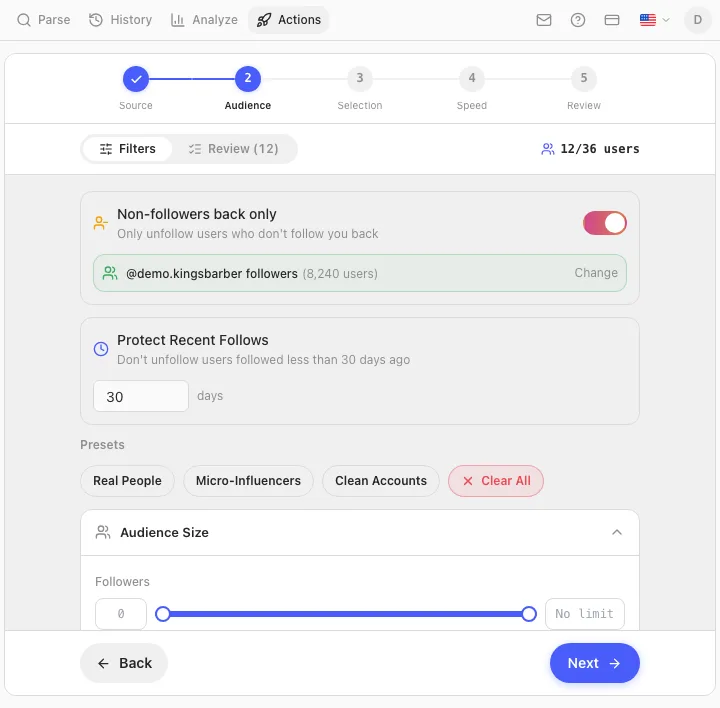720x708 pixels.
Task: Disable Non-followers back only toggle
Action: [x=605, y=223]
